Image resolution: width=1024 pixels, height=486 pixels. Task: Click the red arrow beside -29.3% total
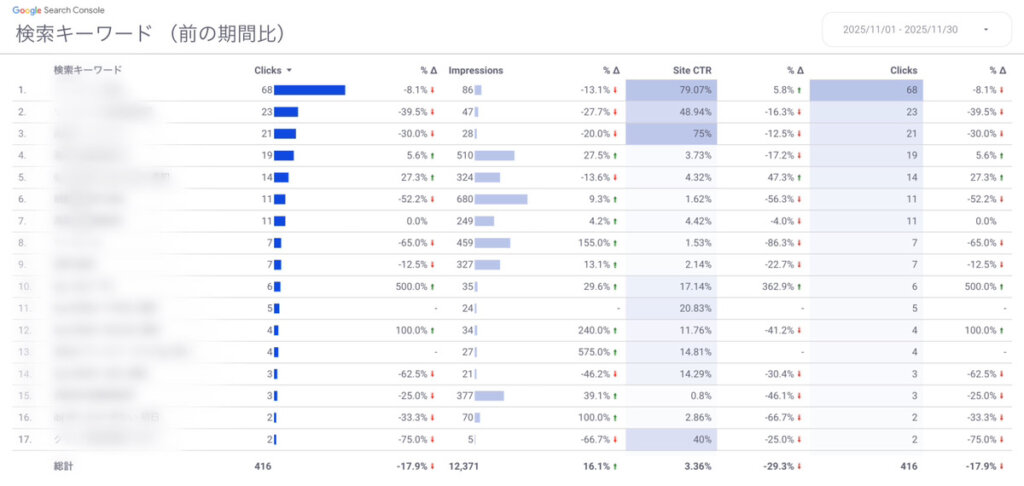click(x=800, y=466)
